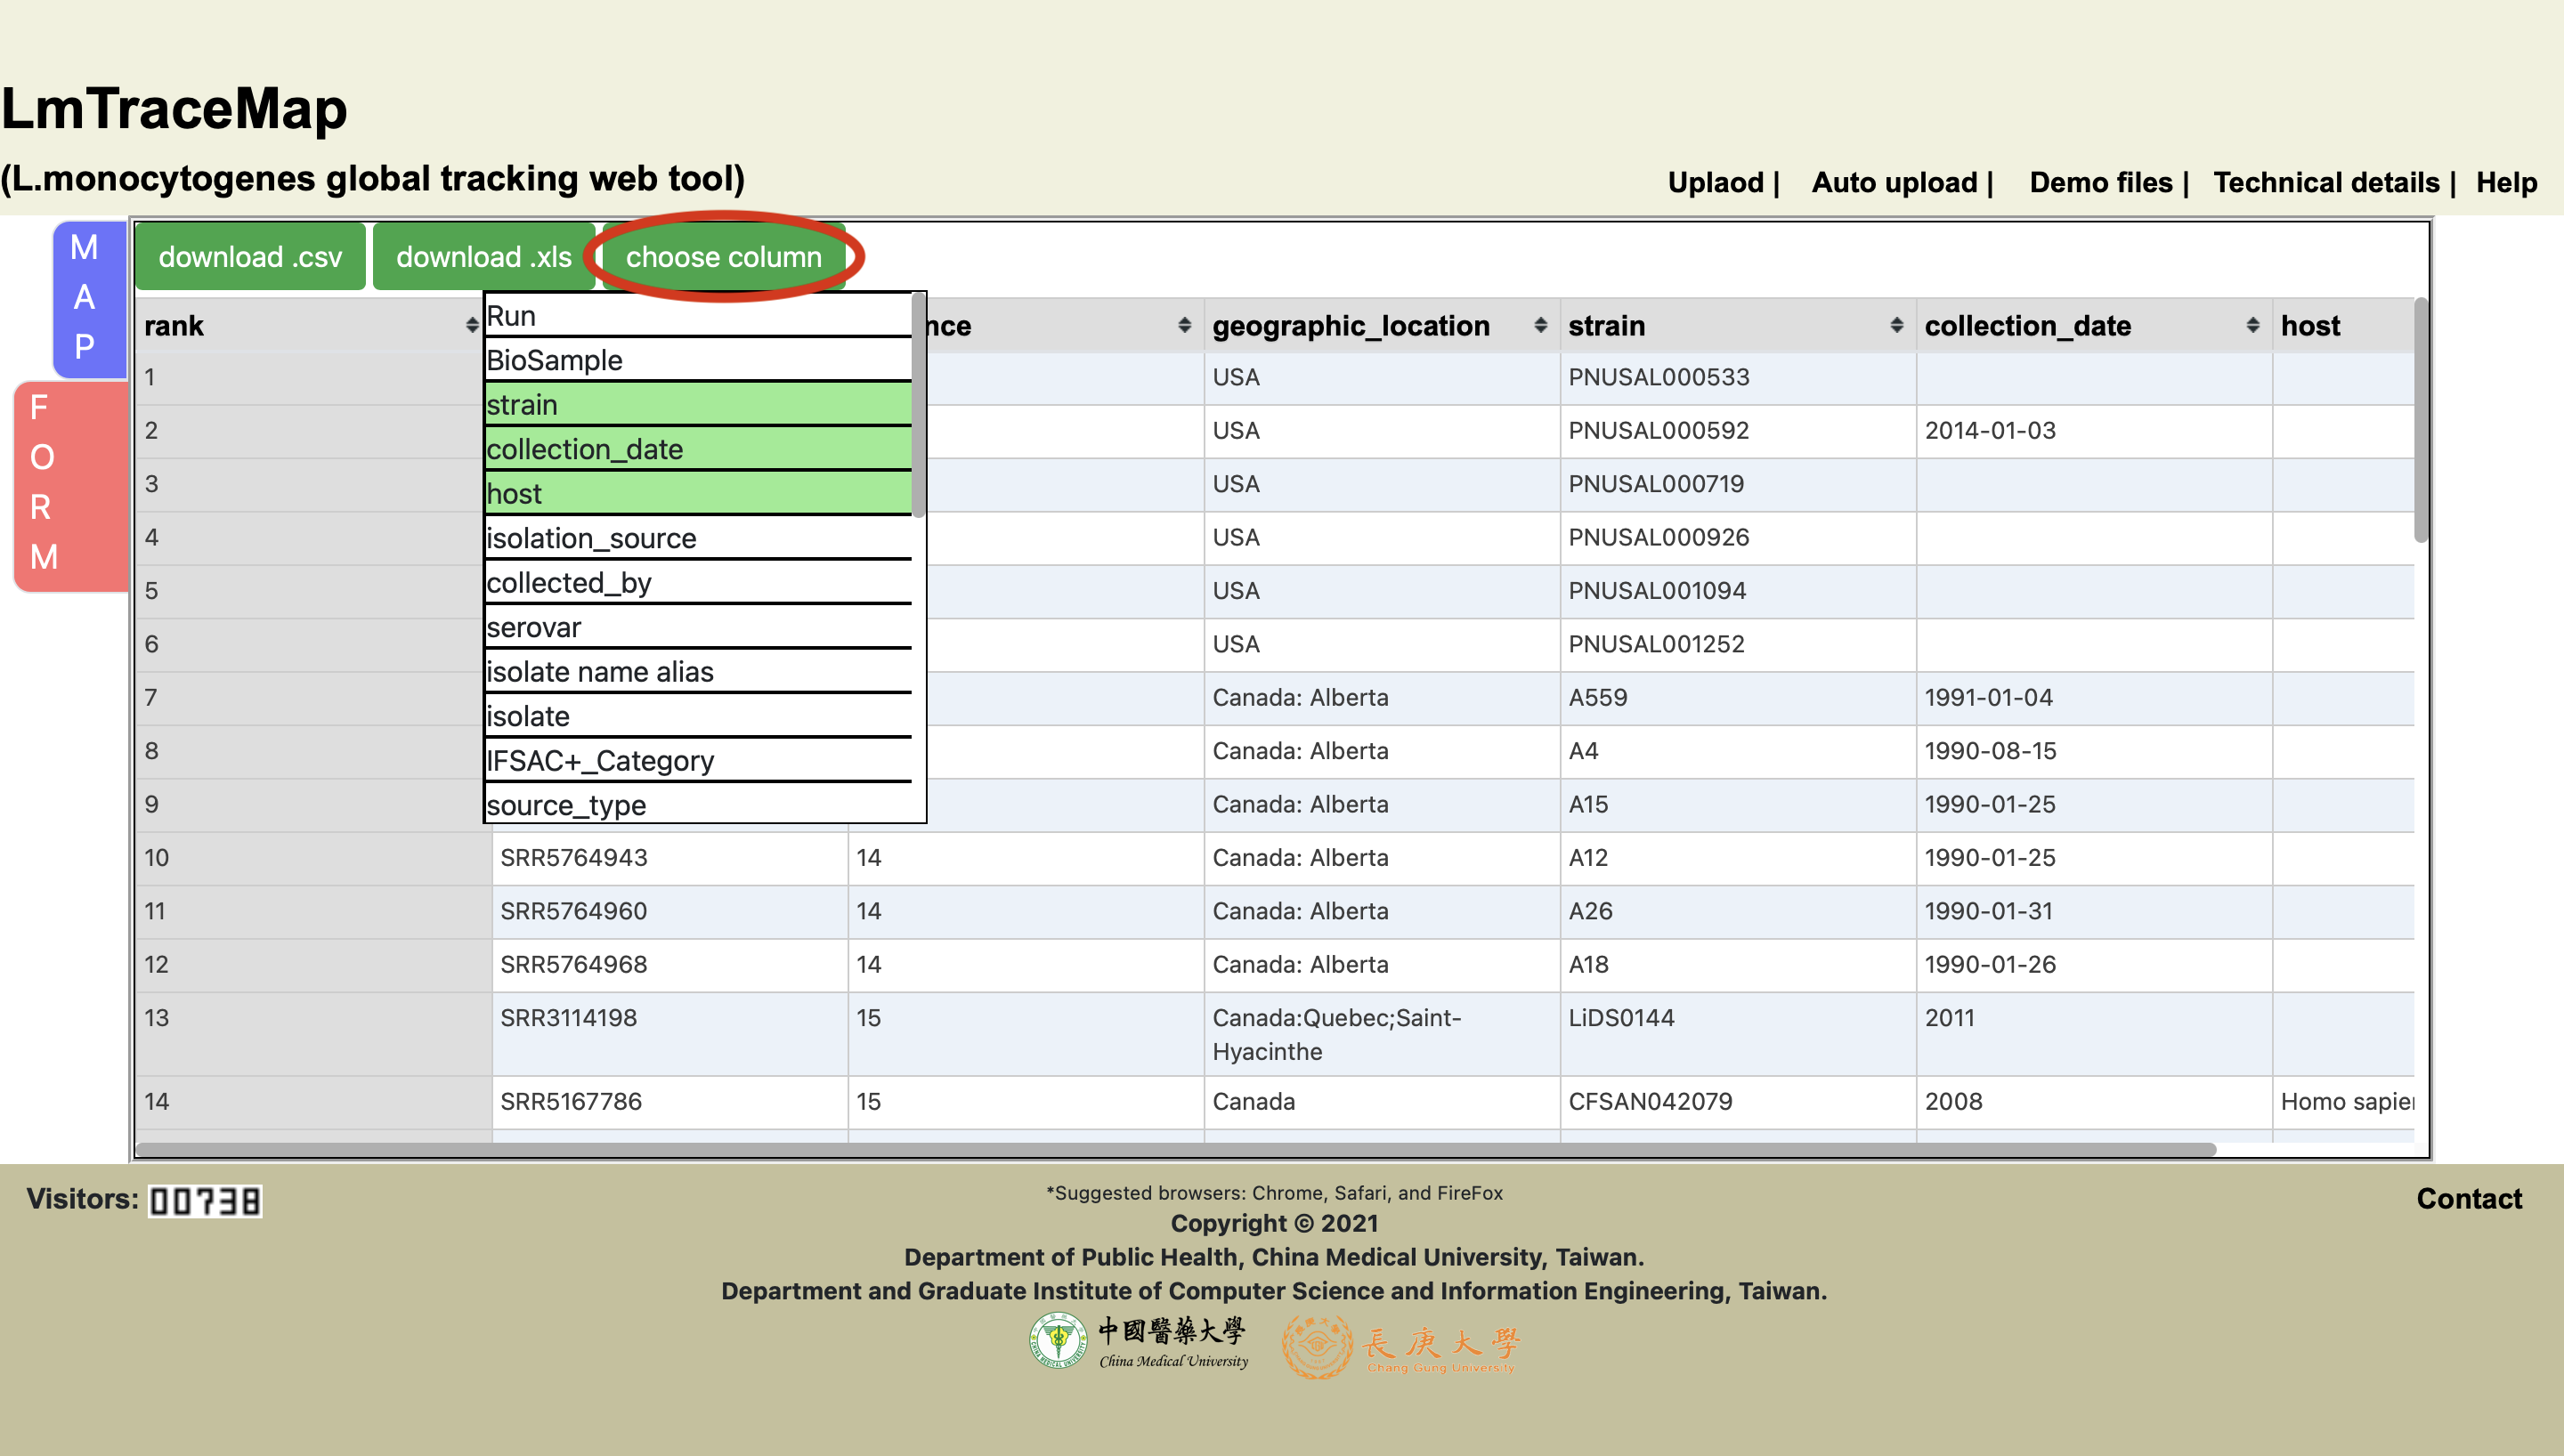Deselect the collection_date column option
The width and height of the screenshot is (2564, 1456).
698,449
